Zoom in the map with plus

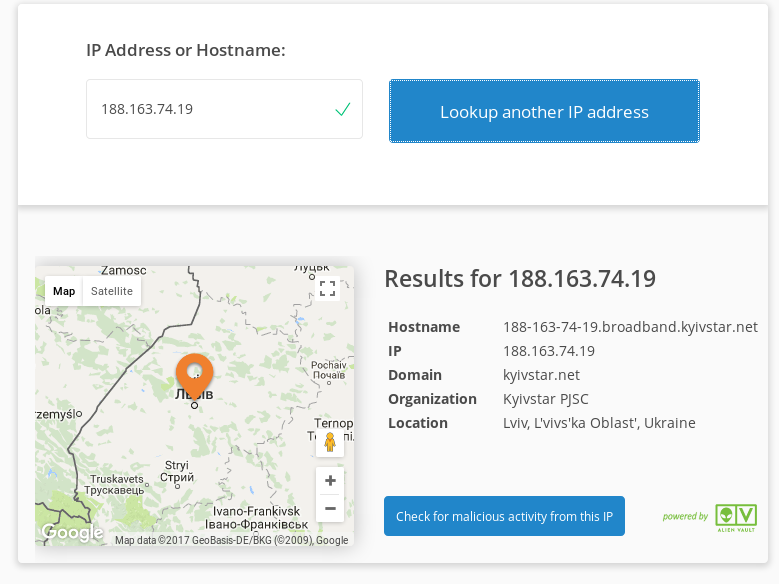click(330, 481)
